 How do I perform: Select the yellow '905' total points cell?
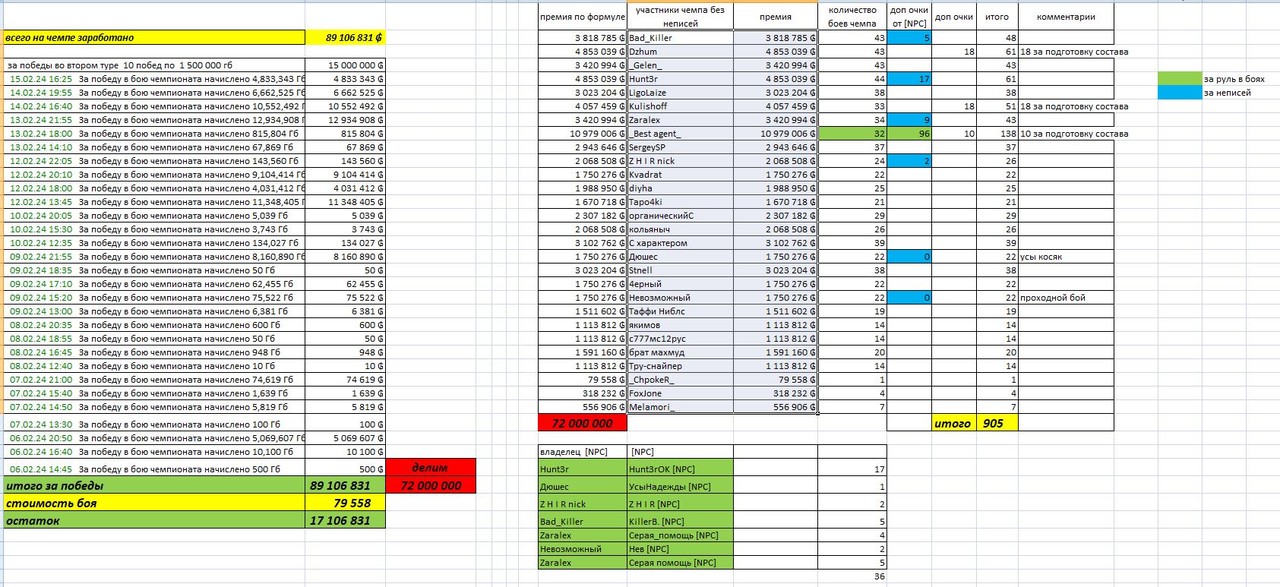tap(998, 423)
